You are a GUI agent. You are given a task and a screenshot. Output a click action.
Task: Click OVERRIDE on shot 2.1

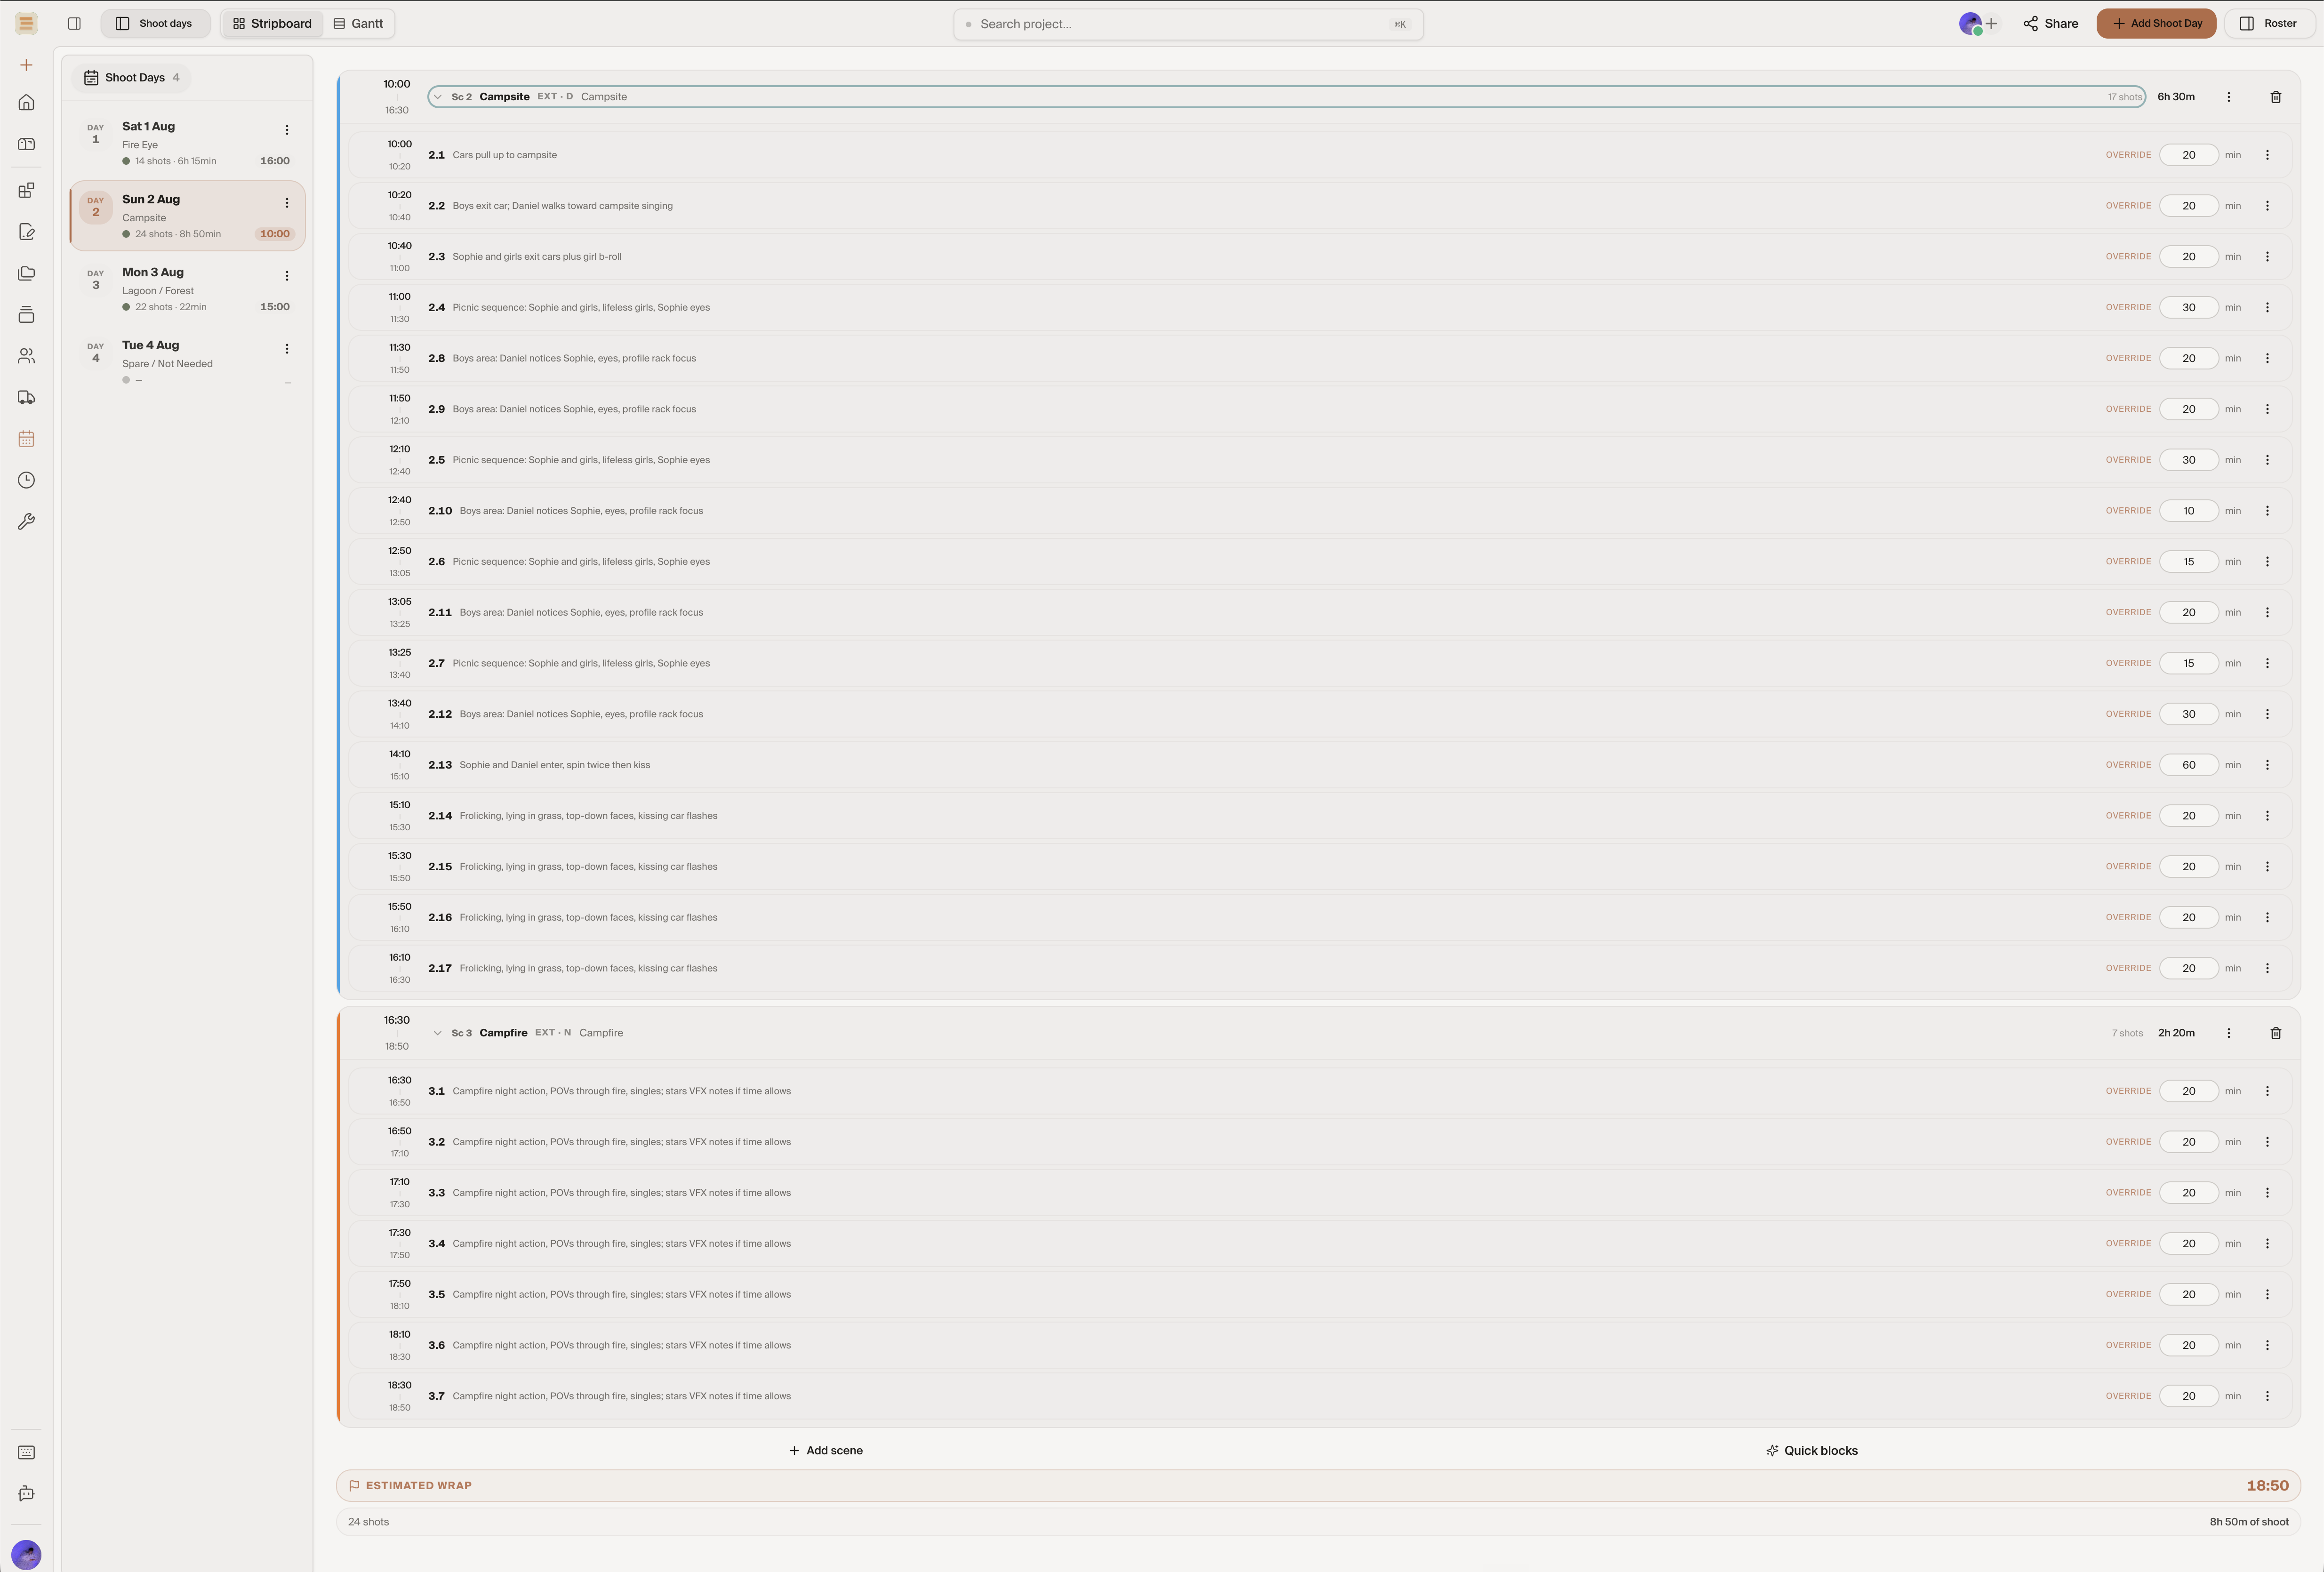click(x=2128, y=155)
